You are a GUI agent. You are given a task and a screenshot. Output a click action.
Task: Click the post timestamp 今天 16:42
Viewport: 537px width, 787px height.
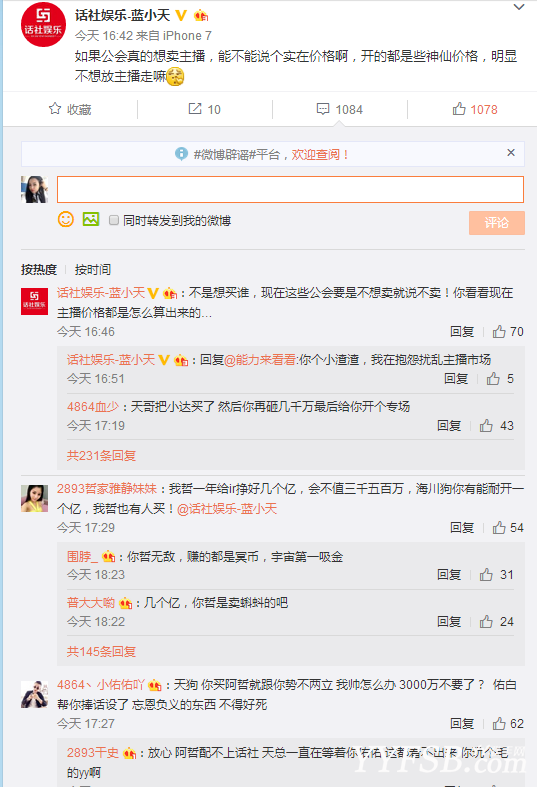point(104,36)
